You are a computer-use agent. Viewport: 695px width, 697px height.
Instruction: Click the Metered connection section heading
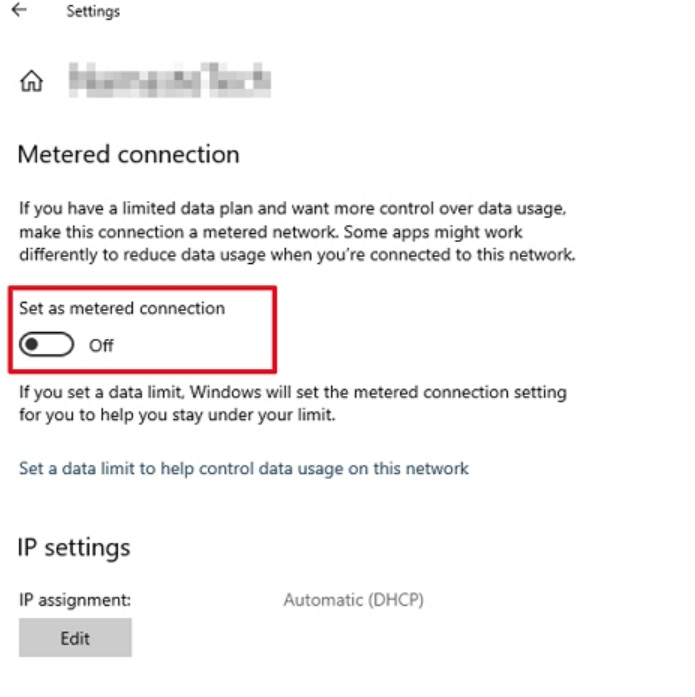pyautogui.click(x=129, y=155)
